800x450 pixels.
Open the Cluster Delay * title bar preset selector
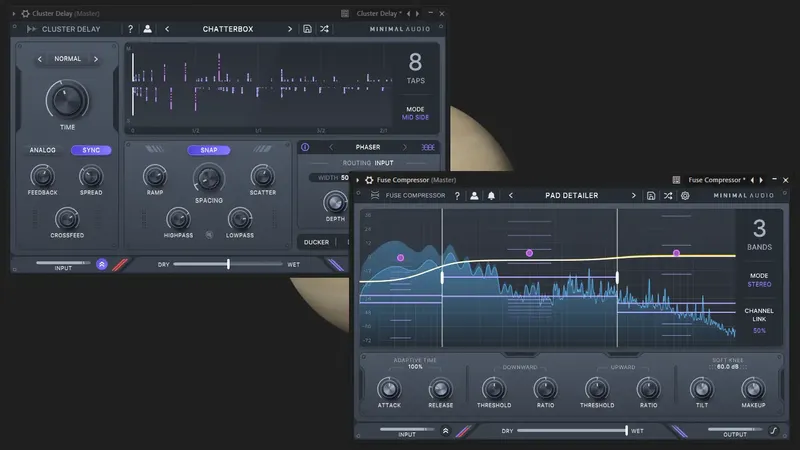click(379, 13)
